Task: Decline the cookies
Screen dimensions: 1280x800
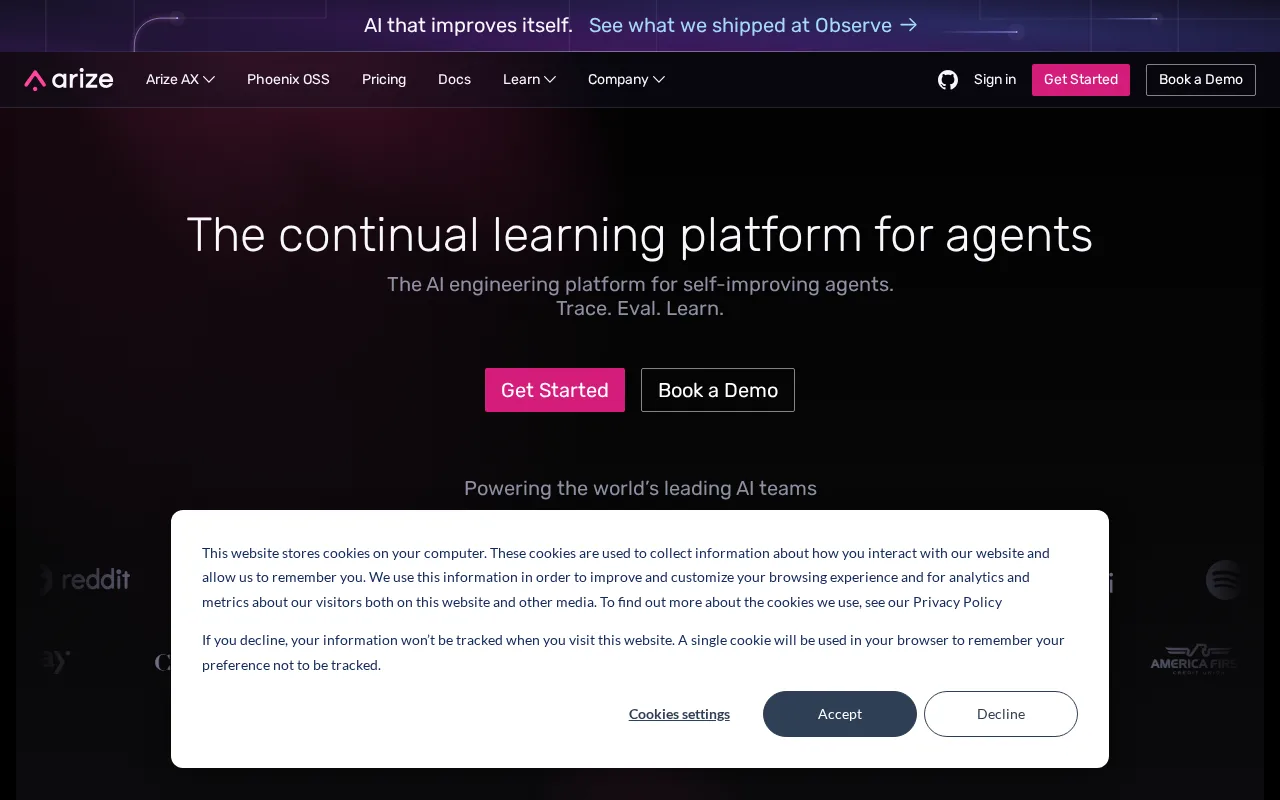Action: (1001, 714)
